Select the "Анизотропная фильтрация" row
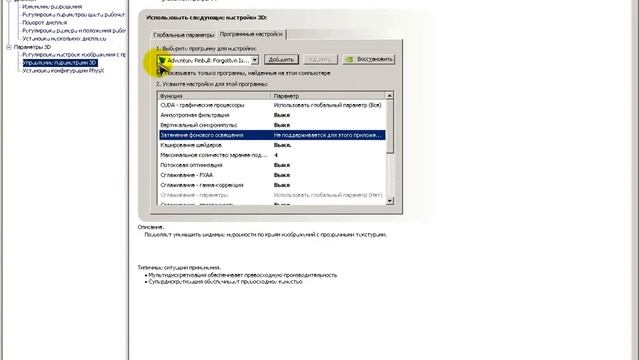This screenshot has height=360, width=640. pos(272,115)
